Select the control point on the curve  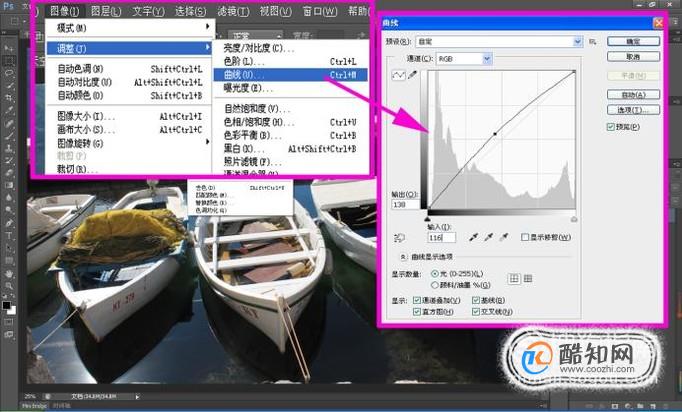tap(495, 134)
